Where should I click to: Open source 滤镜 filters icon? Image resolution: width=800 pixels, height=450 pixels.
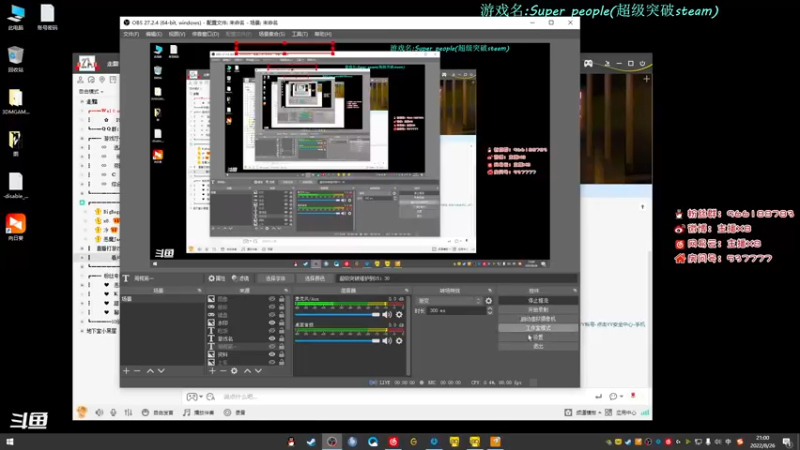(241, 279)
